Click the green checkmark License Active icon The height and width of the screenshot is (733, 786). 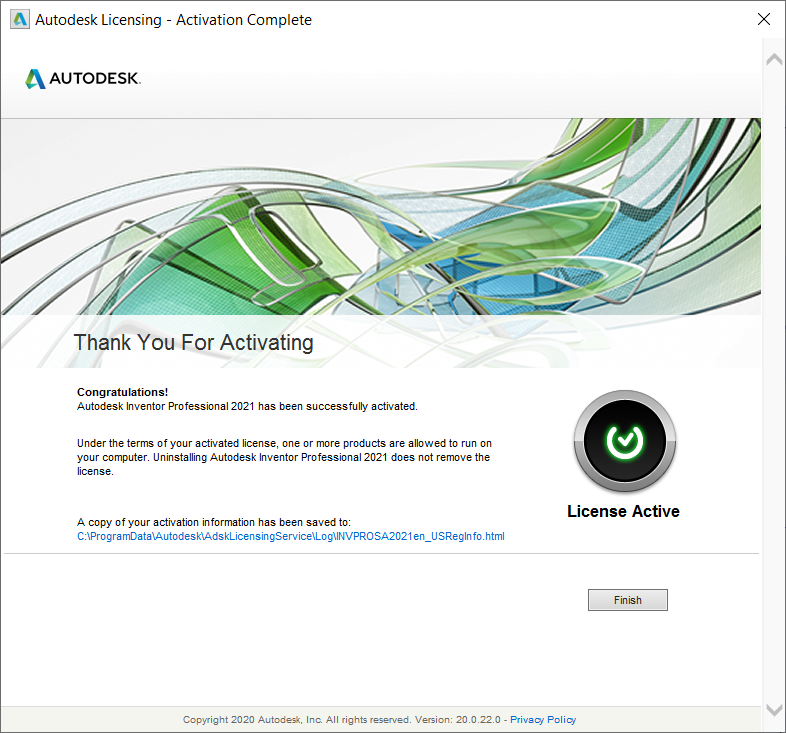(625, 441)
